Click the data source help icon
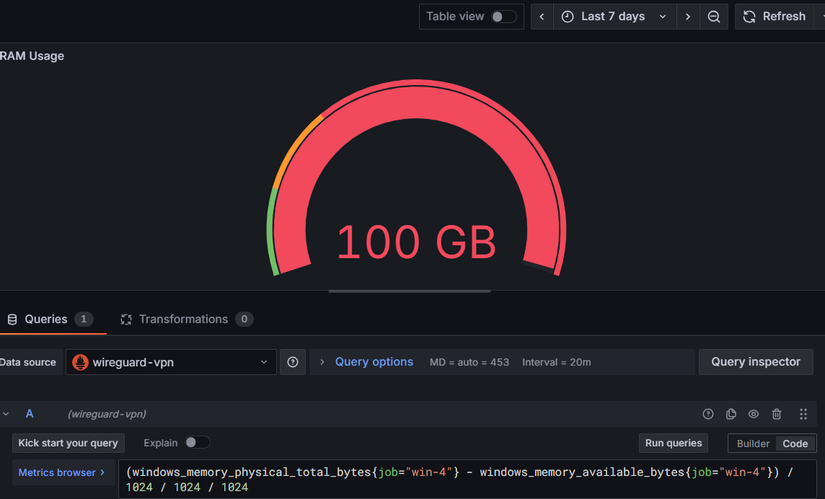 pos(292,362)
